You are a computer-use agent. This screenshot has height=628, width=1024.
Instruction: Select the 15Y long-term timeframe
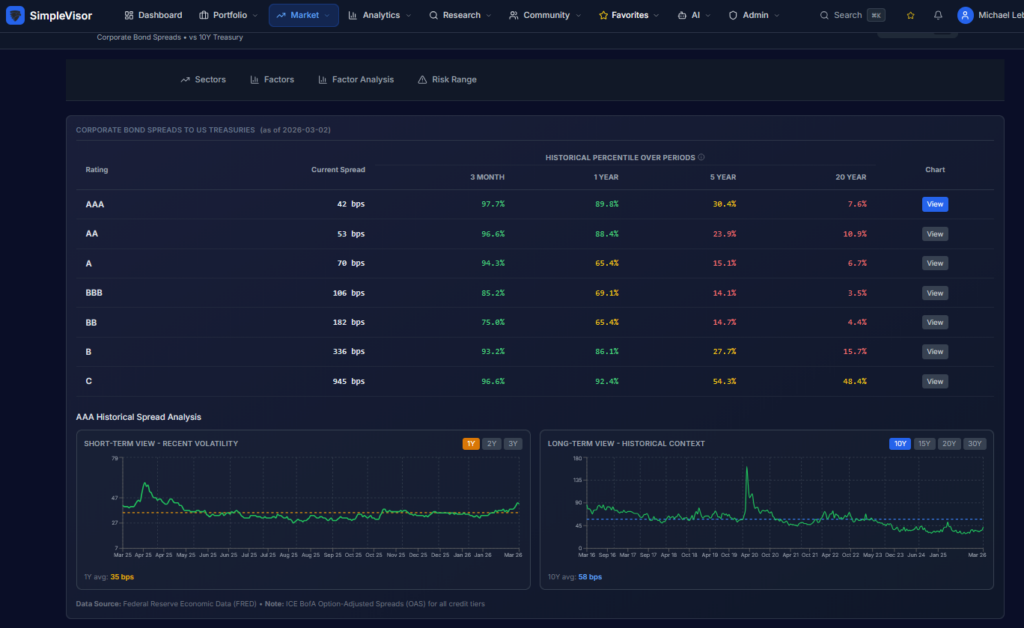click(924, 443)
